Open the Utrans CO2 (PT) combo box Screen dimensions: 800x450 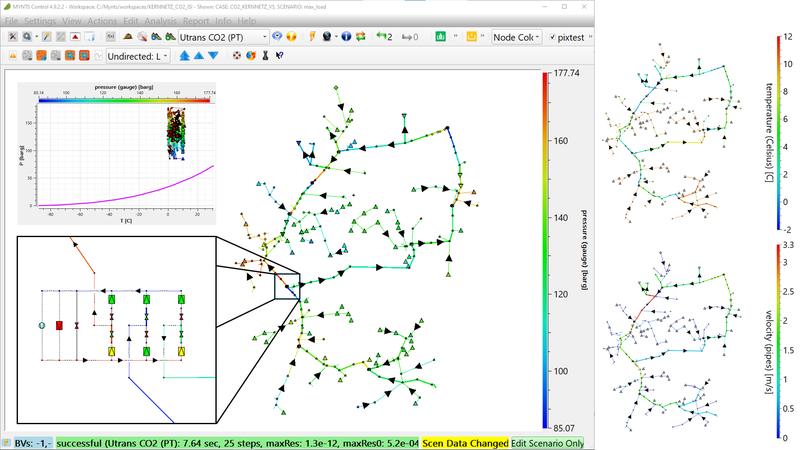pyautogui.click(x=223, y=37)
